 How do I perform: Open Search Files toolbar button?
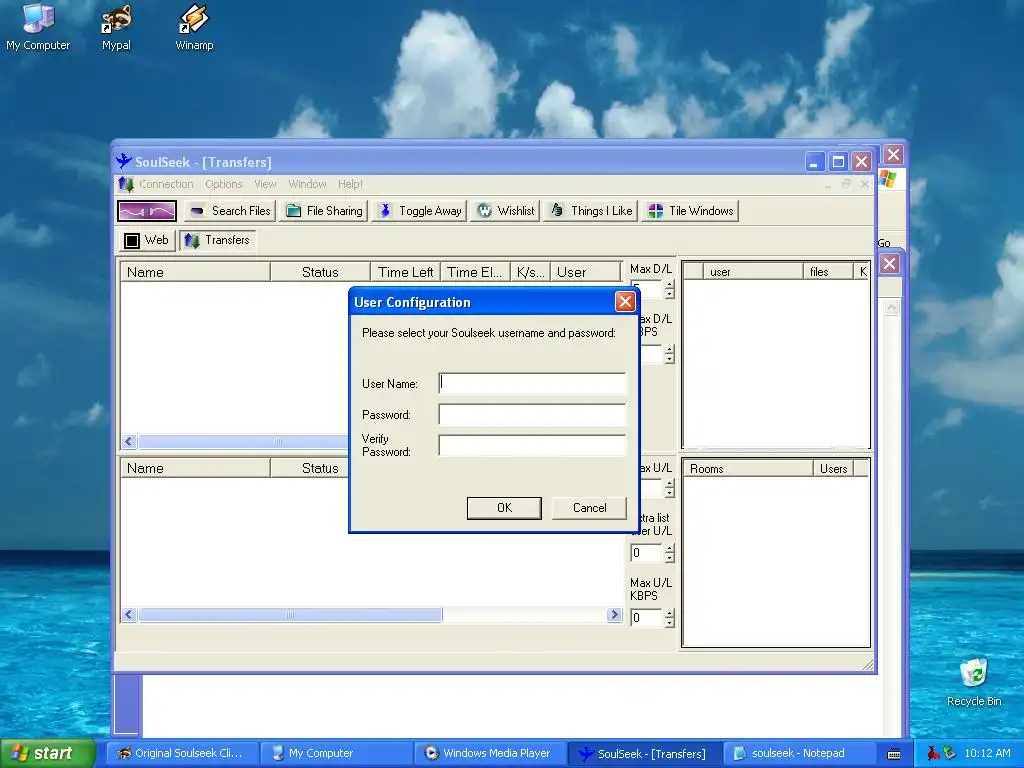[230, 211]
